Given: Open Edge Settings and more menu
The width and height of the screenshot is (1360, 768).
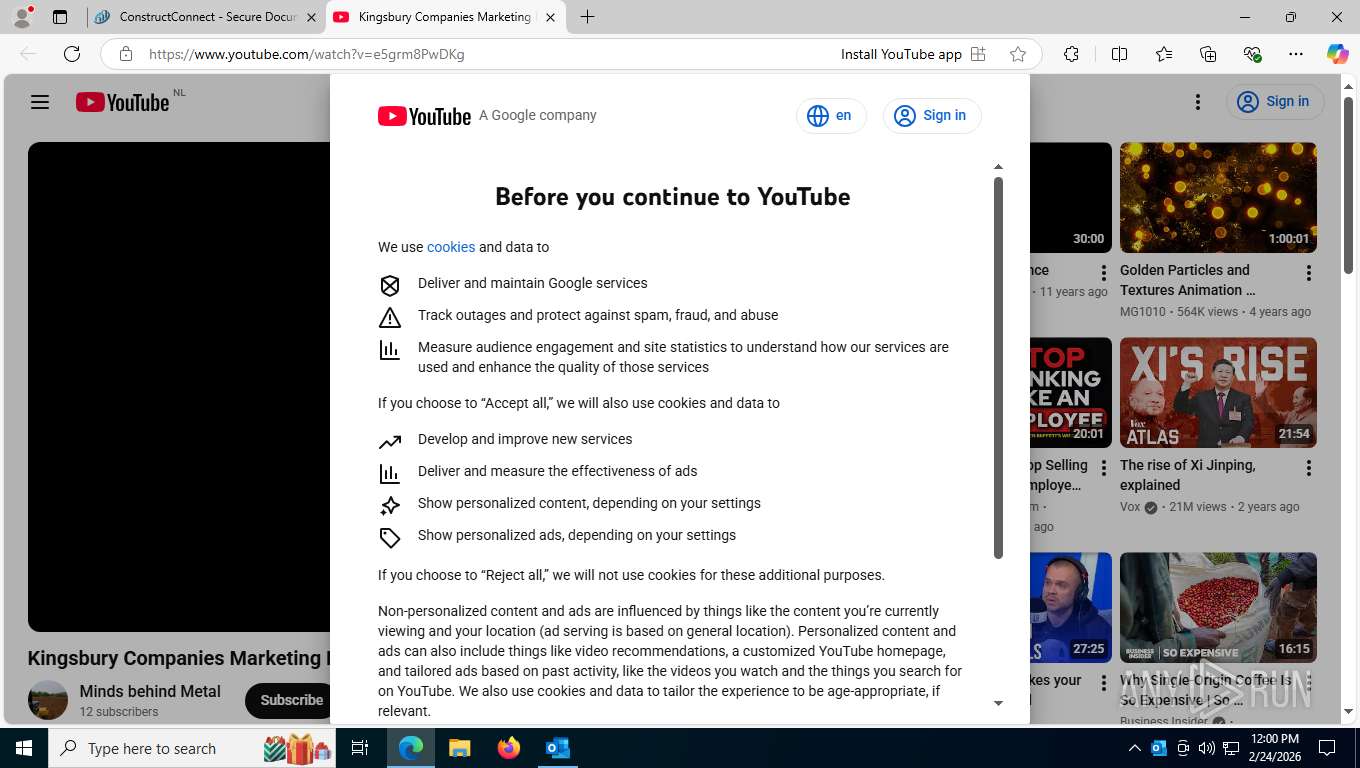Looking at the screenshot, I should [x=1296, y=54].
